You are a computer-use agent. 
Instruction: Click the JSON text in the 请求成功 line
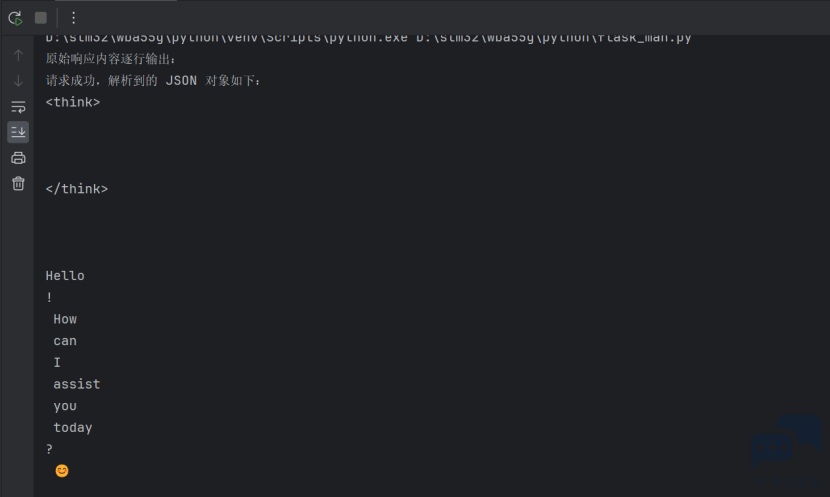pyautogui.click(x=181, y=80)
